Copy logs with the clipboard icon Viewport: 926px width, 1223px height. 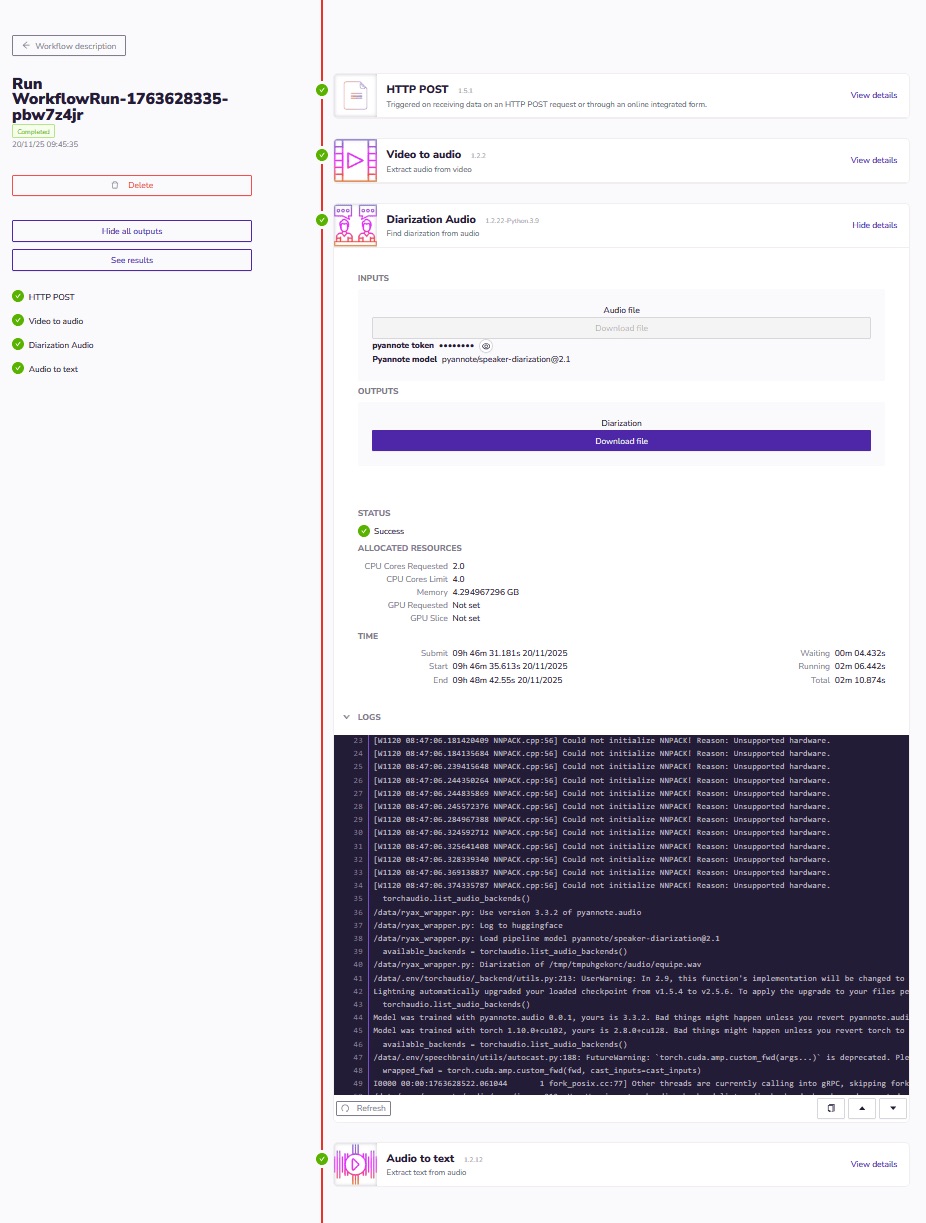(x=830, y=1108)
